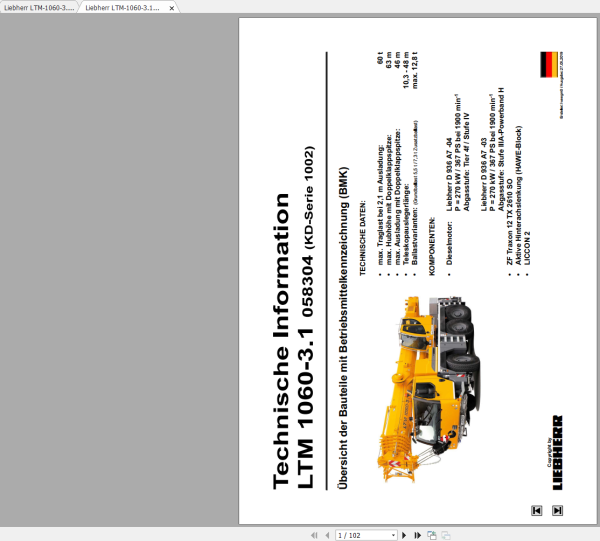Click the German flag on the page
The height and width of the screenshot is (541, 600).
point(549,64)
